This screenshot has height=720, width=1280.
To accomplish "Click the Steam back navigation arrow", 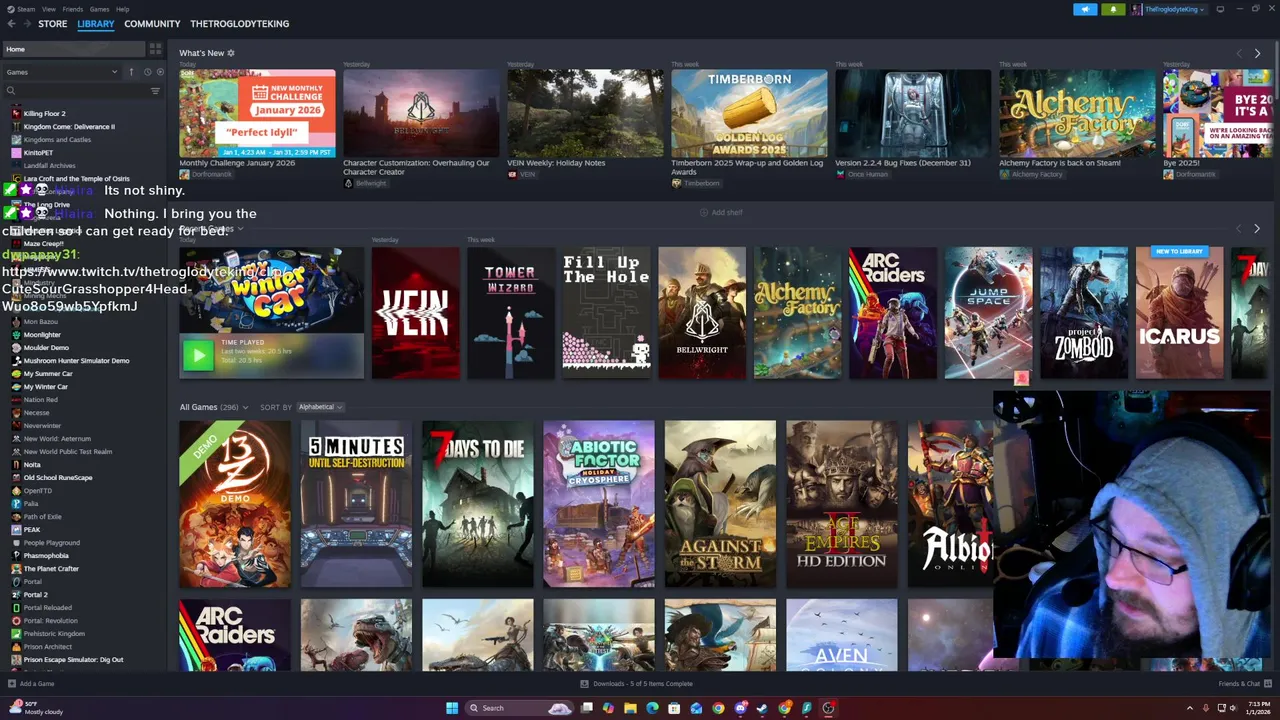I will [12, 24].
